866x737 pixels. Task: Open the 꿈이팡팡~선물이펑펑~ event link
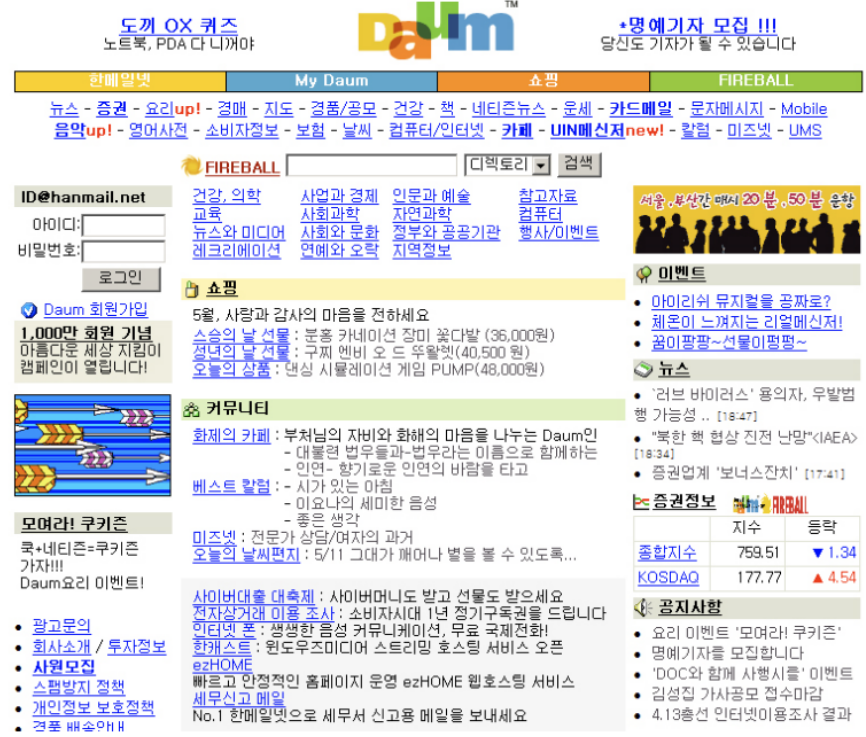[729, 343]
